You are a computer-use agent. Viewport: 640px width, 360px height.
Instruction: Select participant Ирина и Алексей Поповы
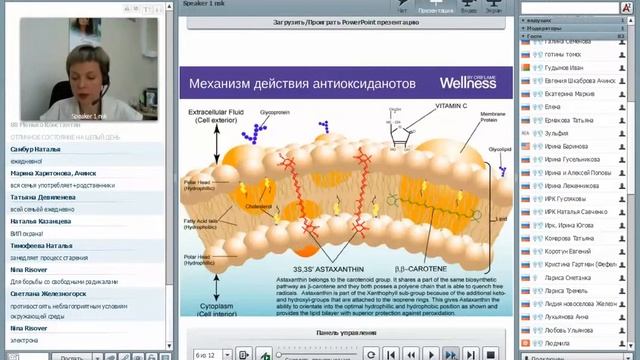578,173
